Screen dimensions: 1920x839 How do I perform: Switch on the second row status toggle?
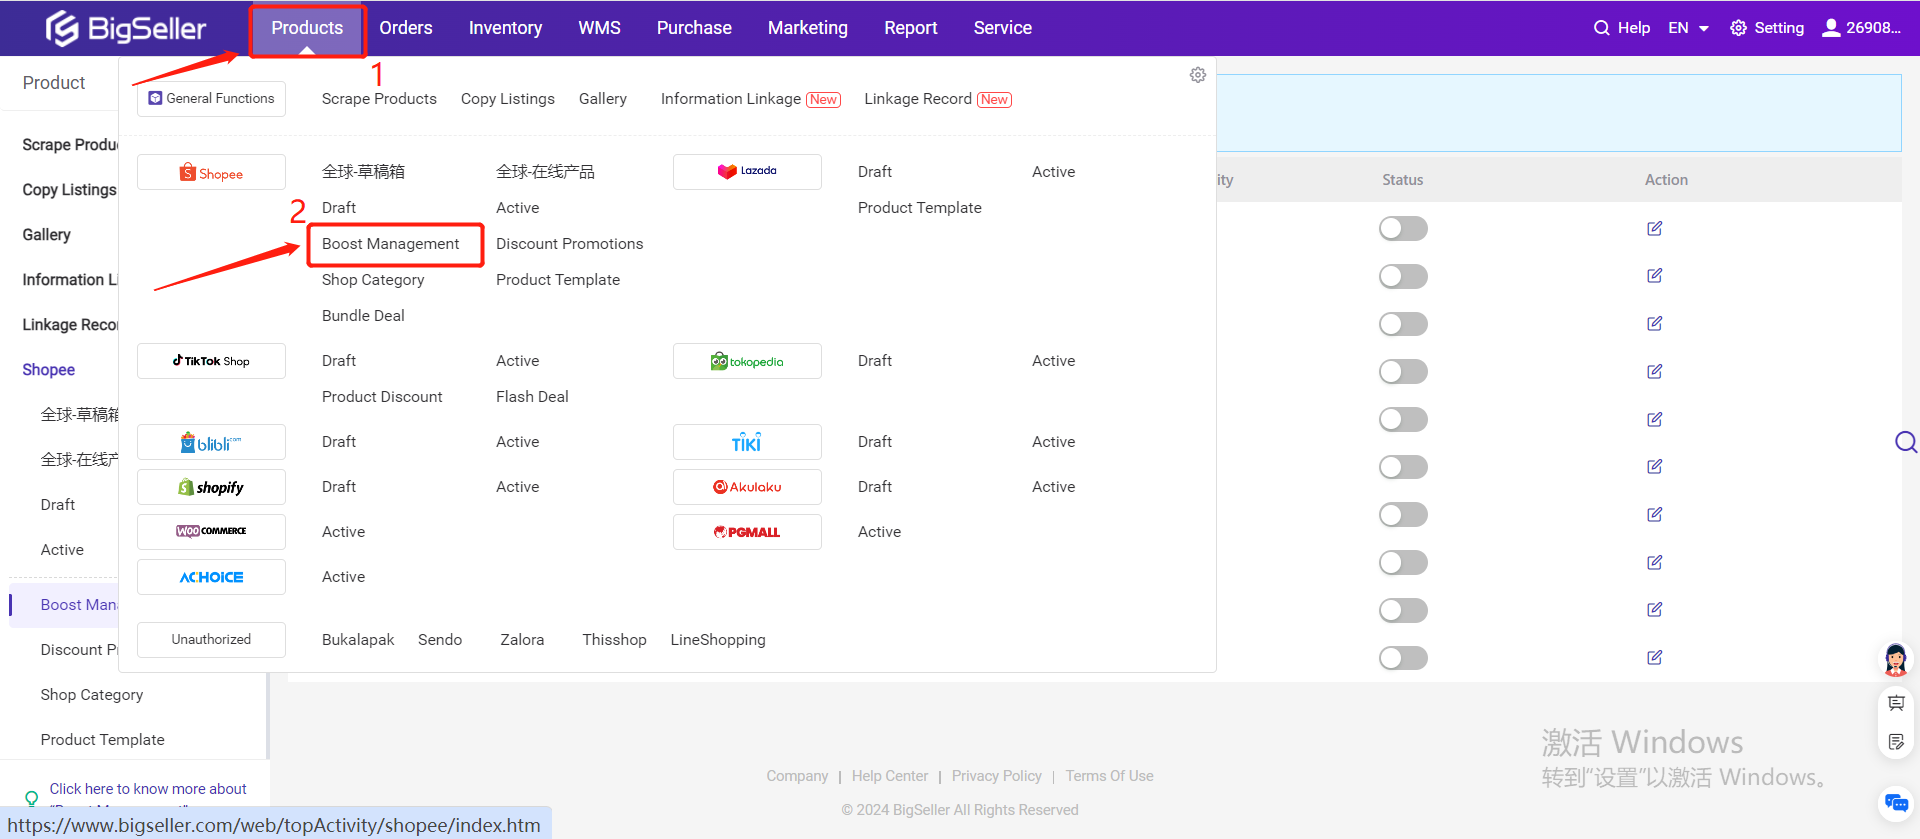(1402, 277)
